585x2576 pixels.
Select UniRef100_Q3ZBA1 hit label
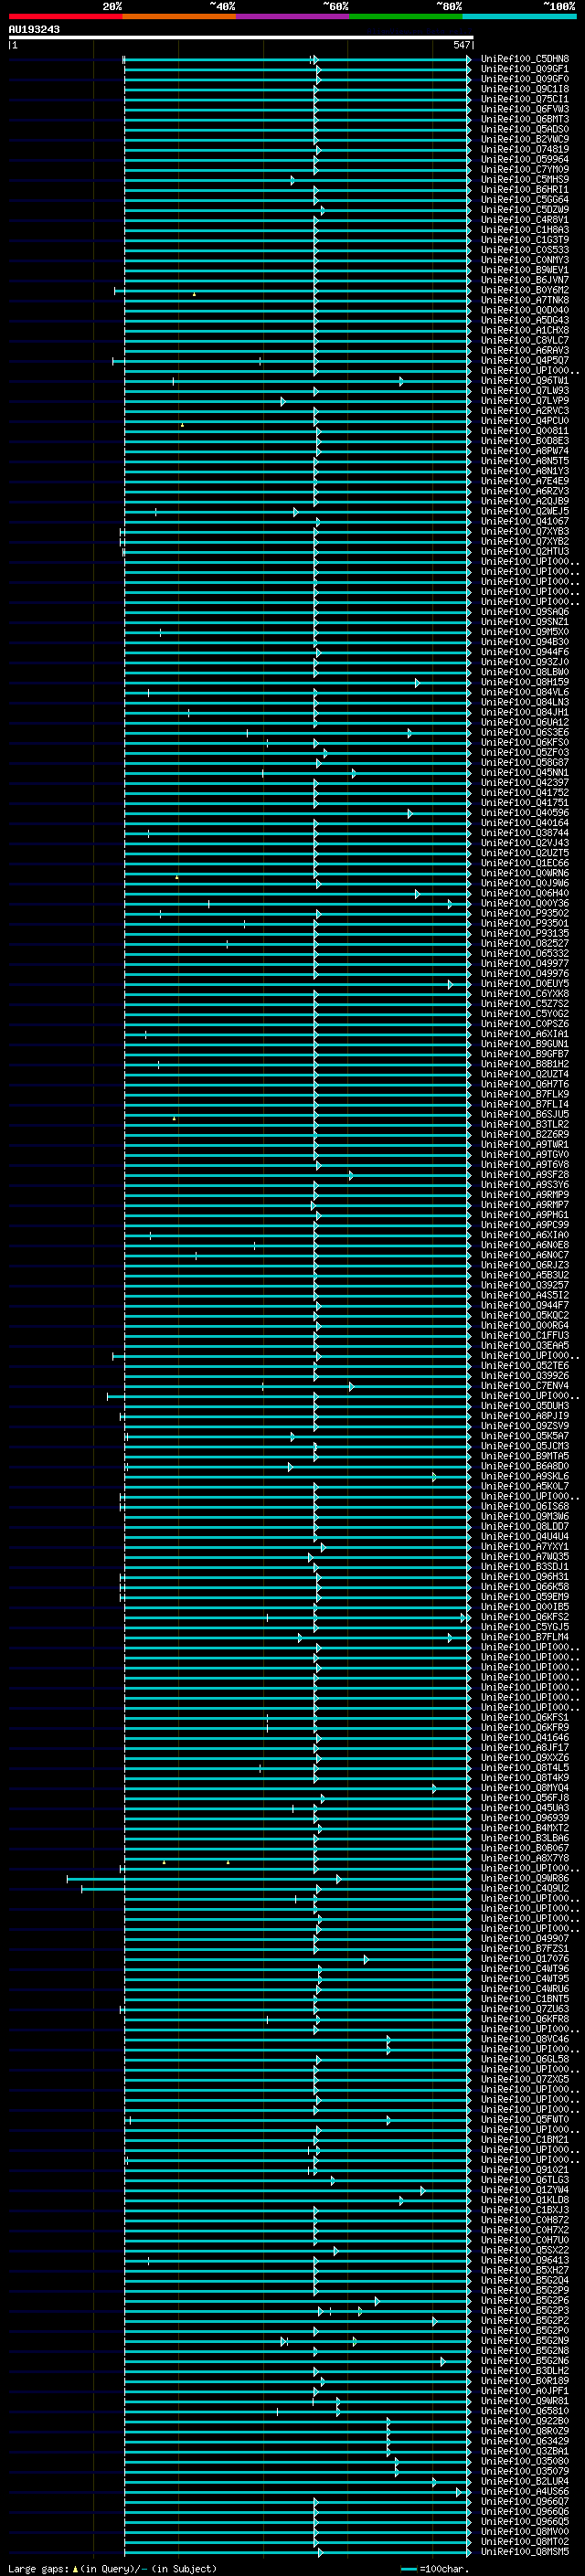[x=525, y=2451]
